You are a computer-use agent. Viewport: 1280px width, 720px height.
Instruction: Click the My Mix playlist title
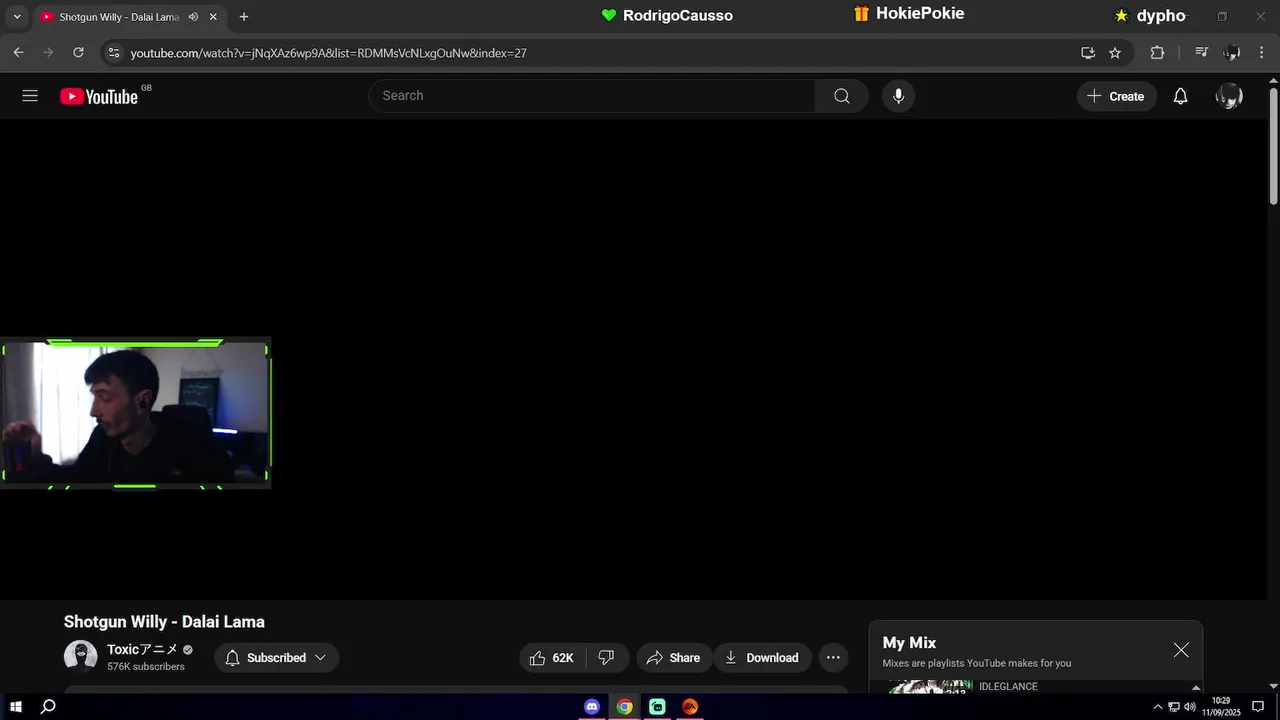(909, 643)
